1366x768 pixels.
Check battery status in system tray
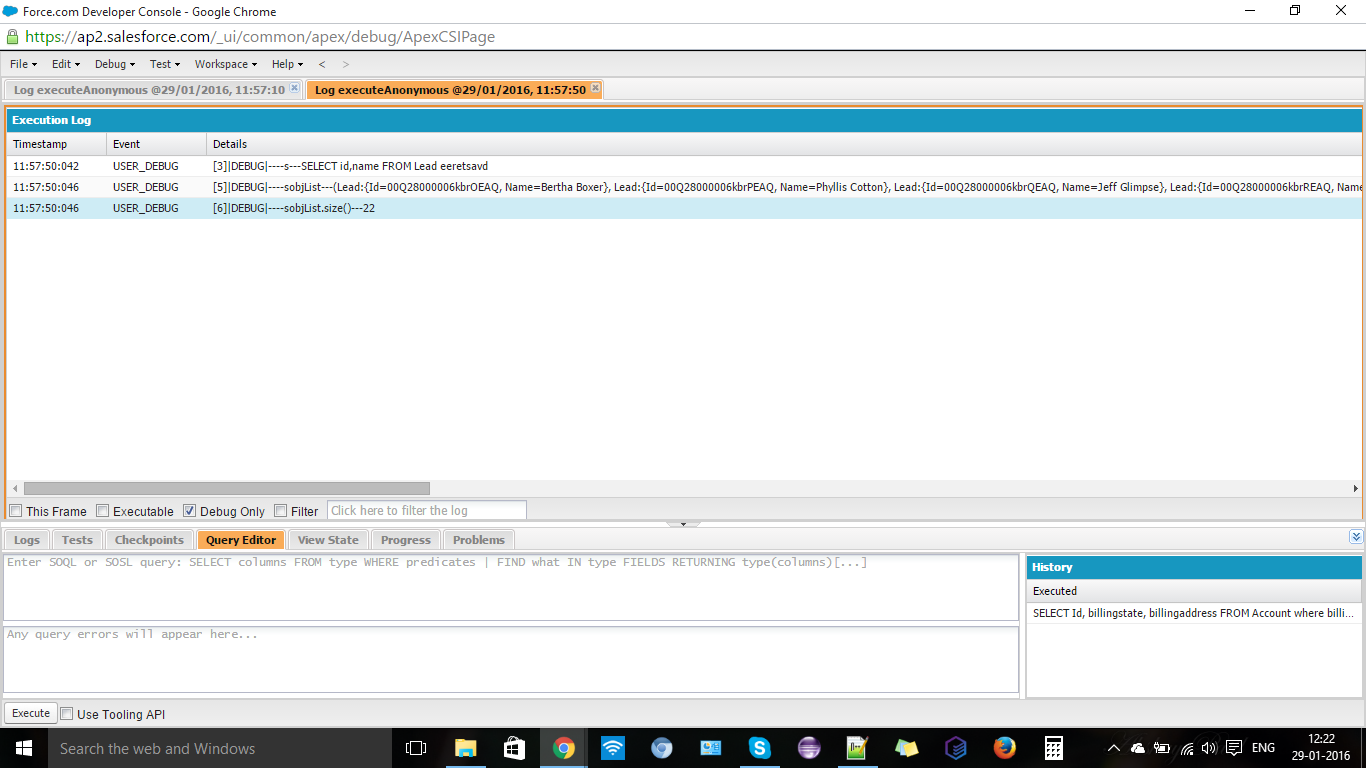coord(1162,748)
